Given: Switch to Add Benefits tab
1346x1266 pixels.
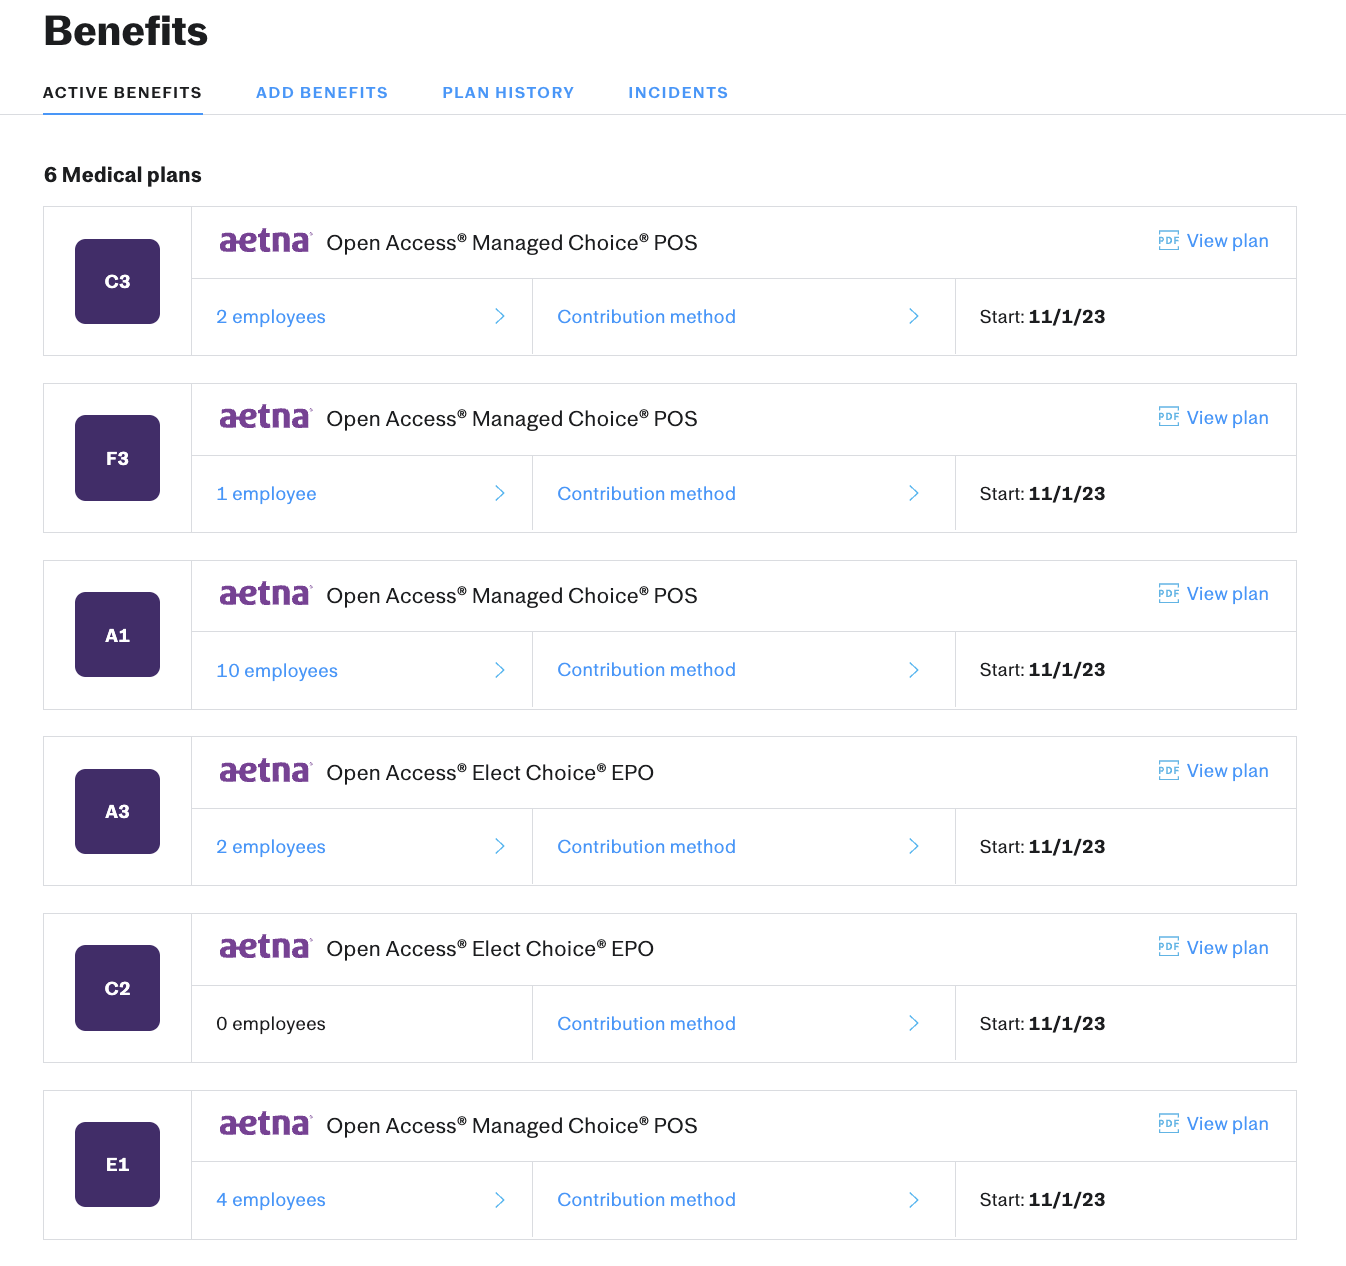Looking at the screenshot, I should (322, 93).
